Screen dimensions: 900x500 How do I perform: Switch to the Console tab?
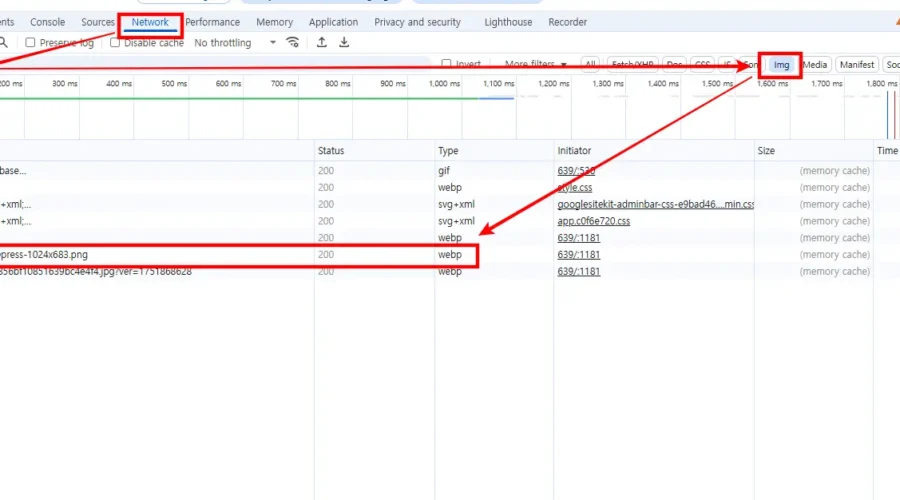tap(48, 22)
